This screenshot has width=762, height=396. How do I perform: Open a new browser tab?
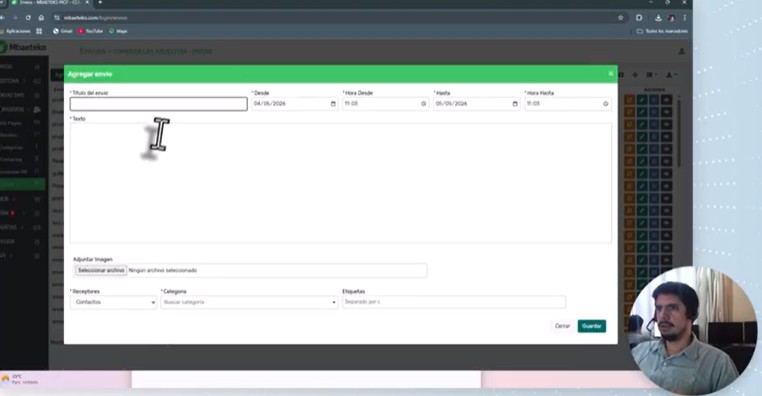coord(100,2)
